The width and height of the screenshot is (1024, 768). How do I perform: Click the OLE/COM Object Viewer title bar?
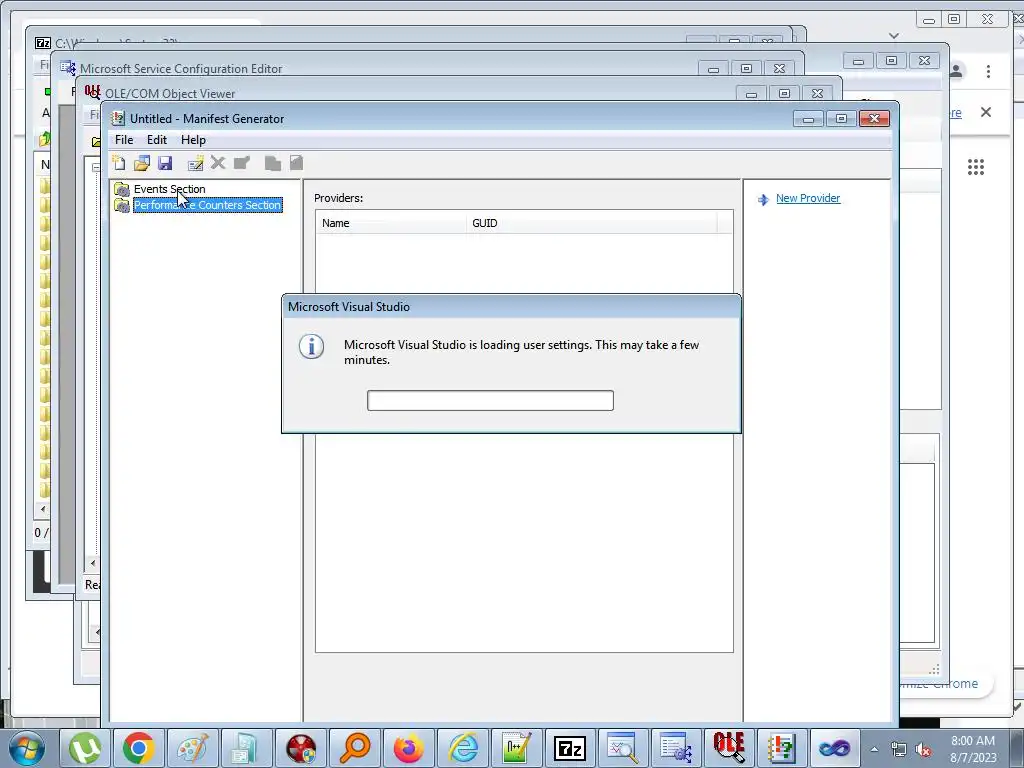(x=418, y=93)
